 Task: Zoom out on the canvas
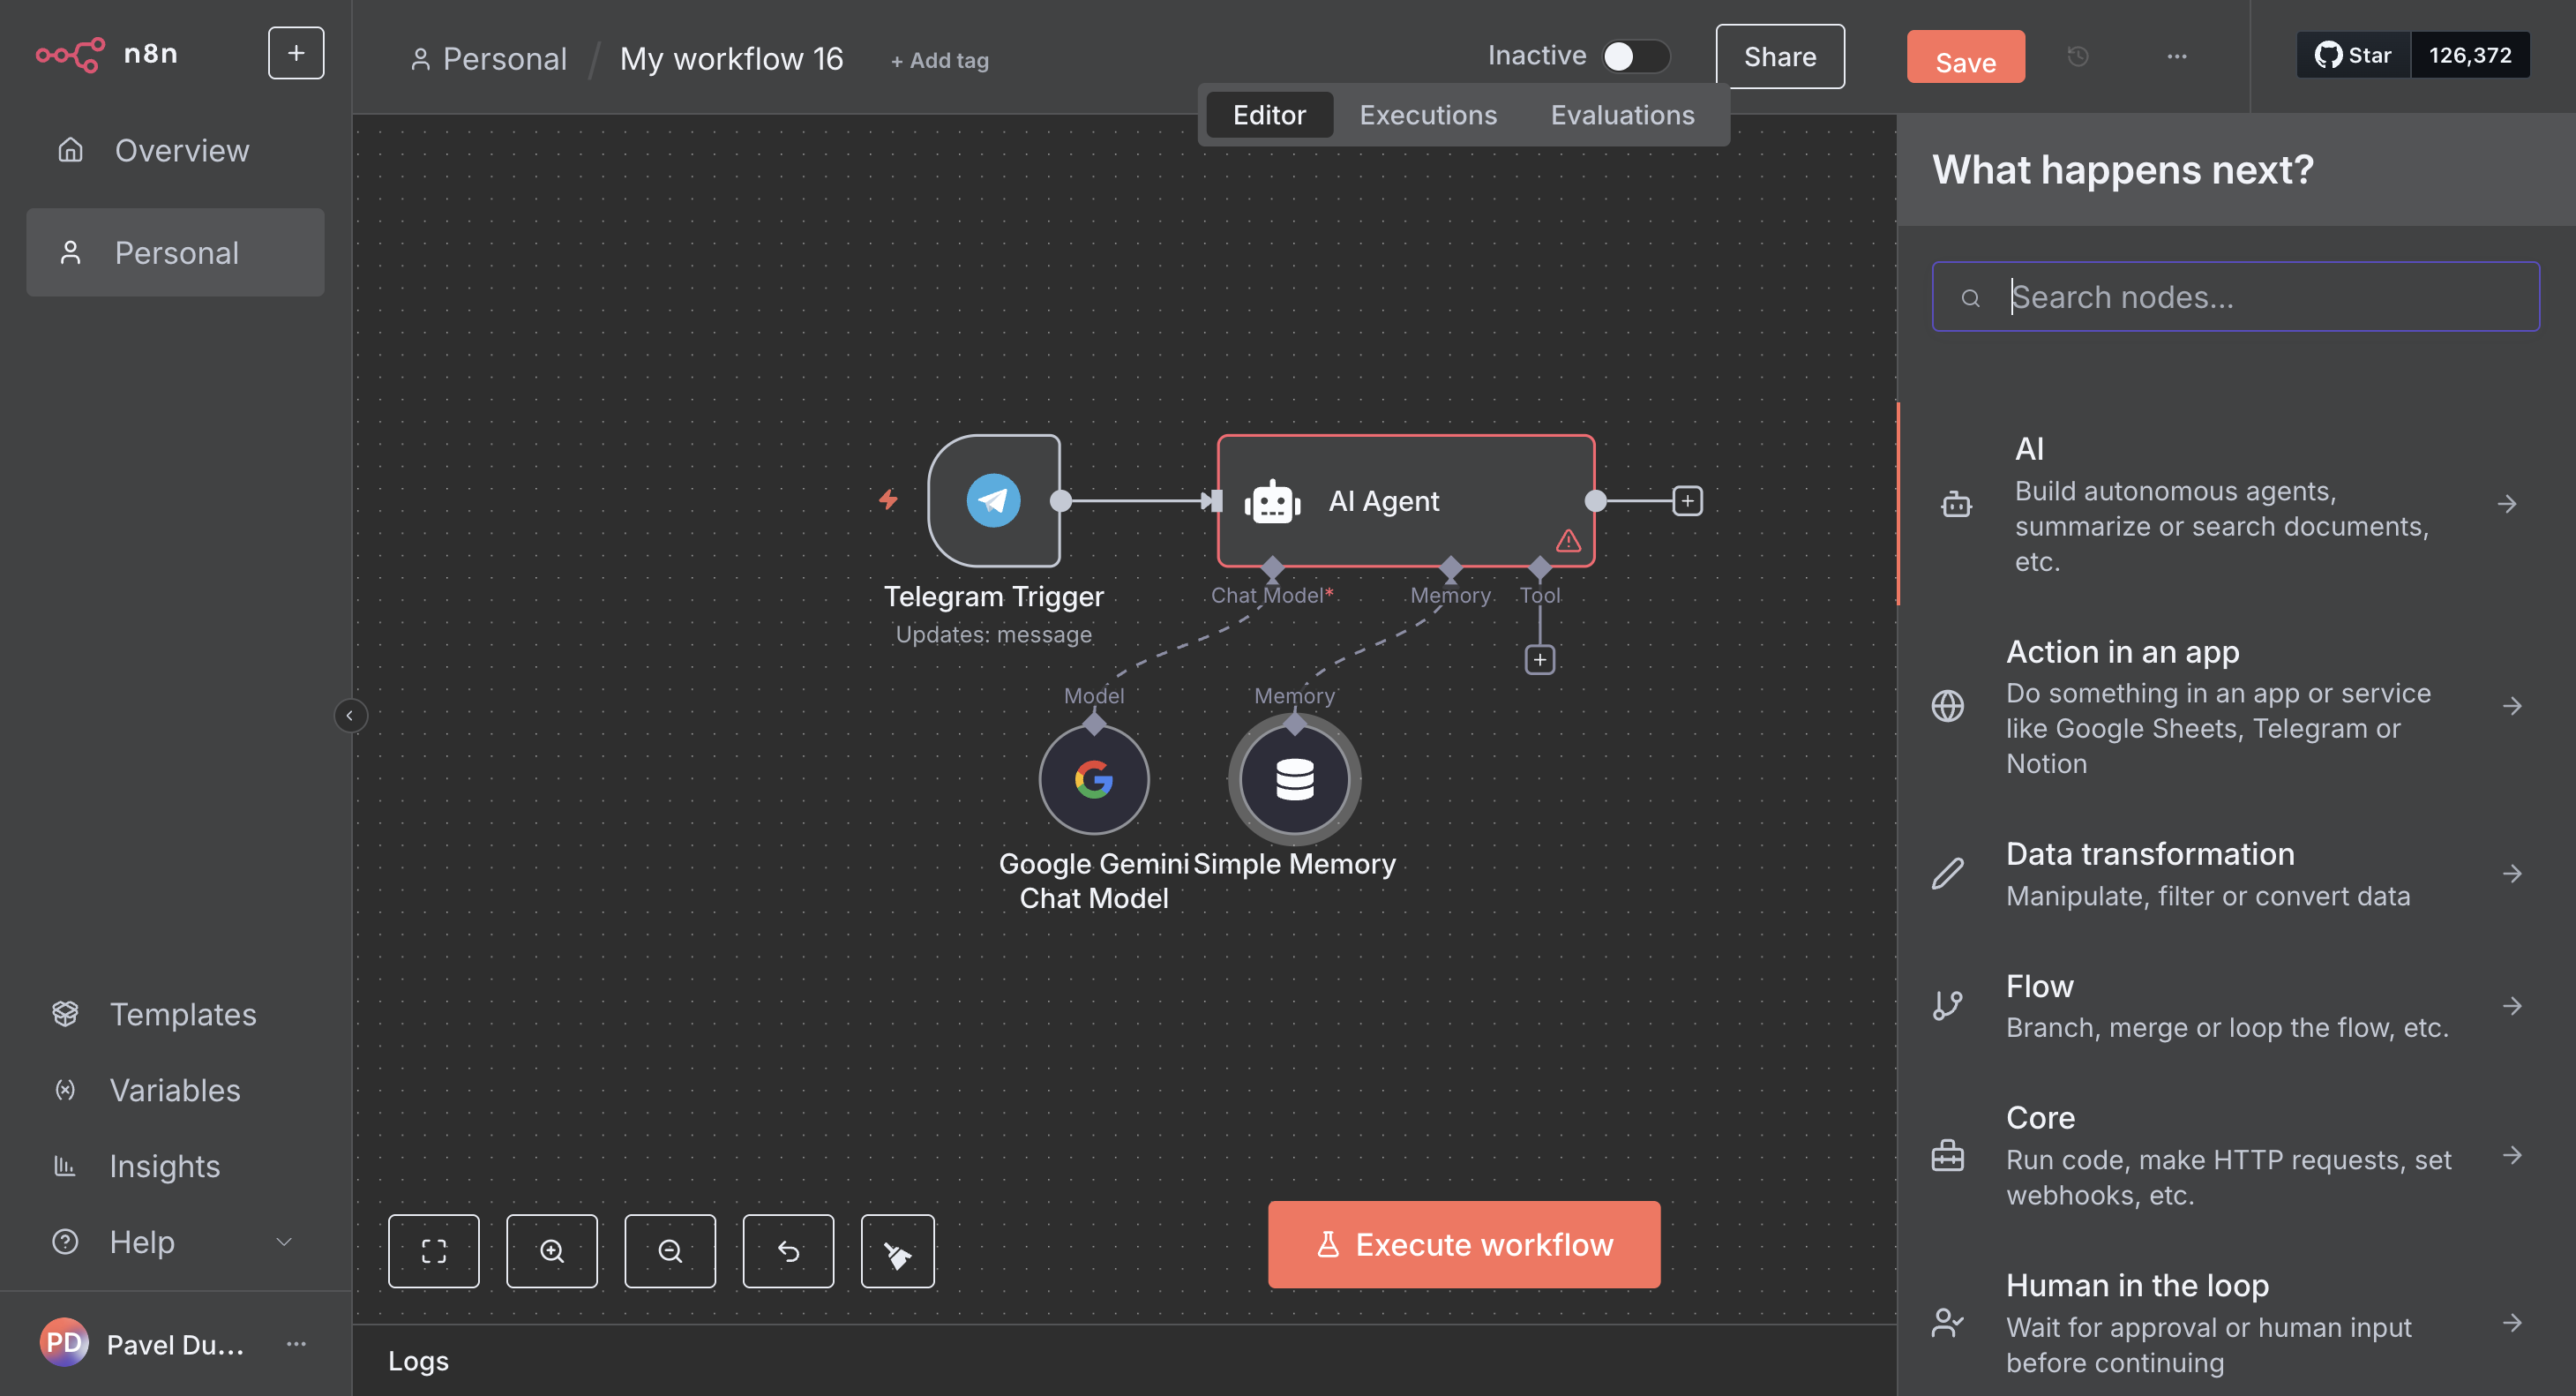click(669, 1251)
